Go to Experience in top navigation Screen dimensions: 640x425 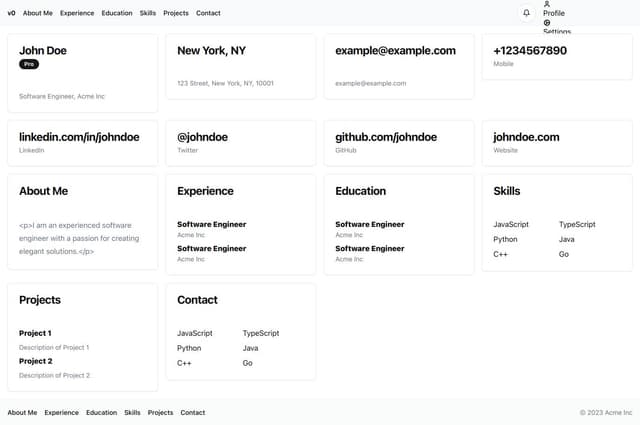pyautogui.click(x=77, y=13)
